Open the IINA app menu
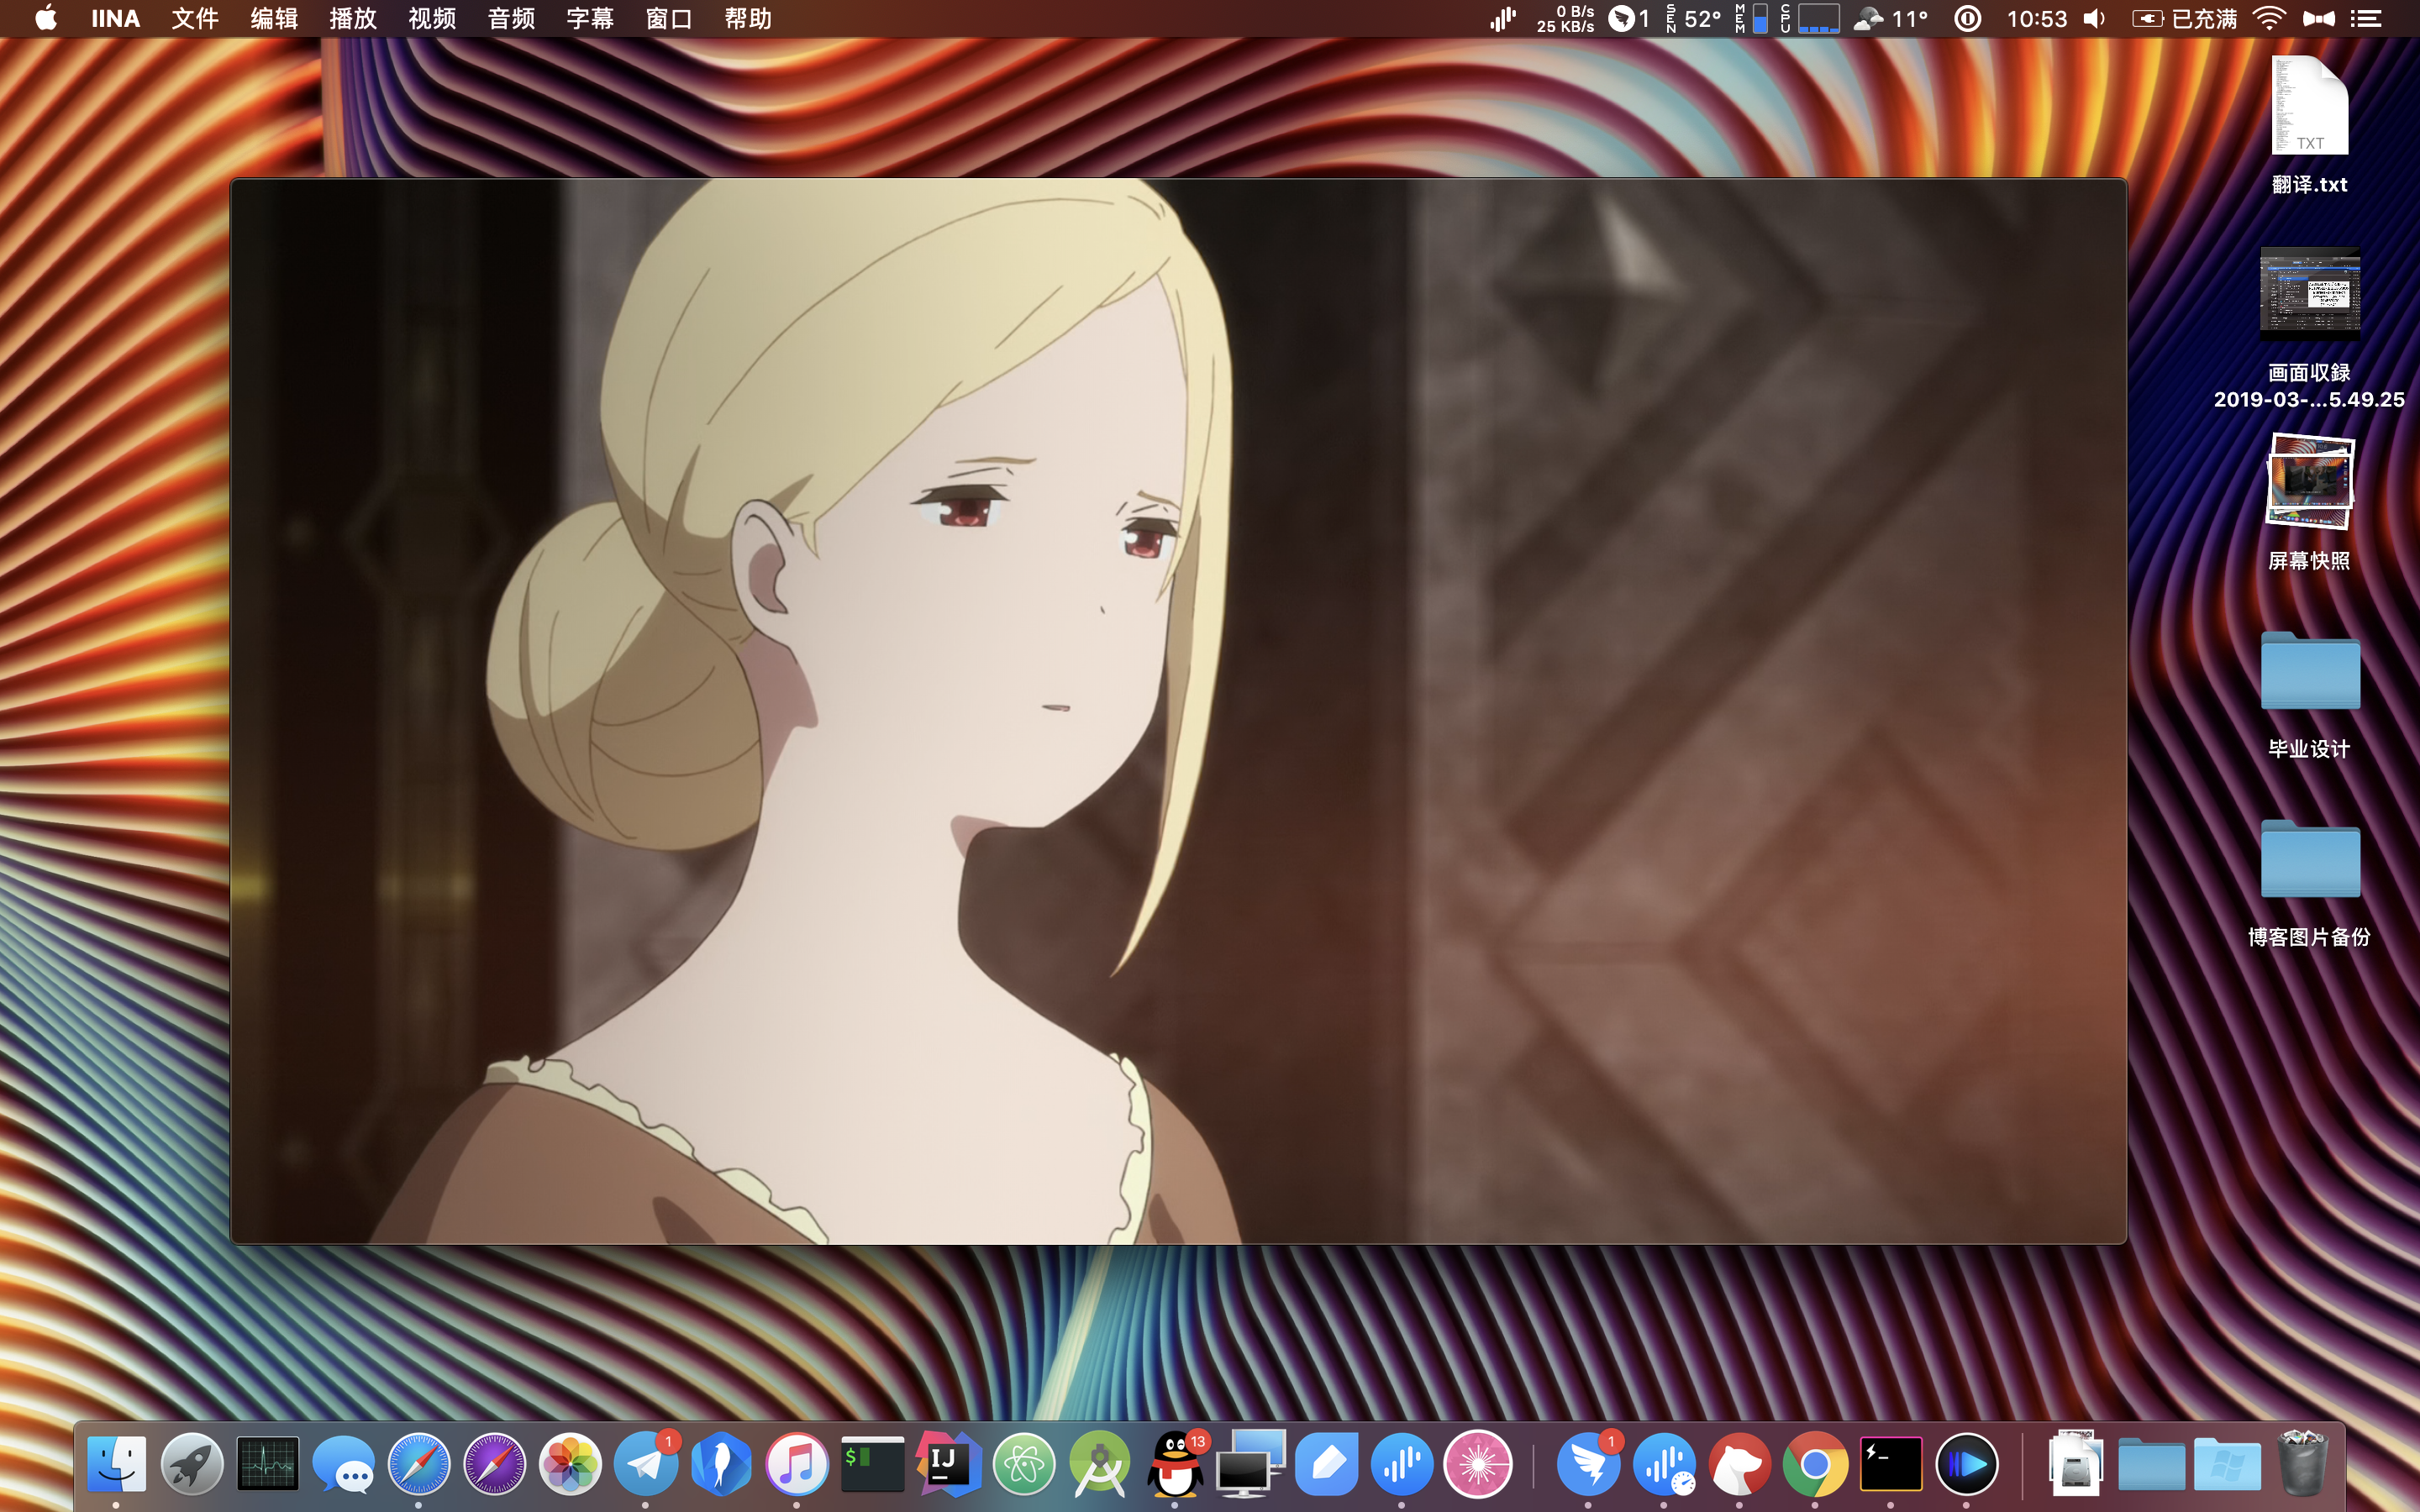Screen dimensions: 2420x1512 pos(115,19)
